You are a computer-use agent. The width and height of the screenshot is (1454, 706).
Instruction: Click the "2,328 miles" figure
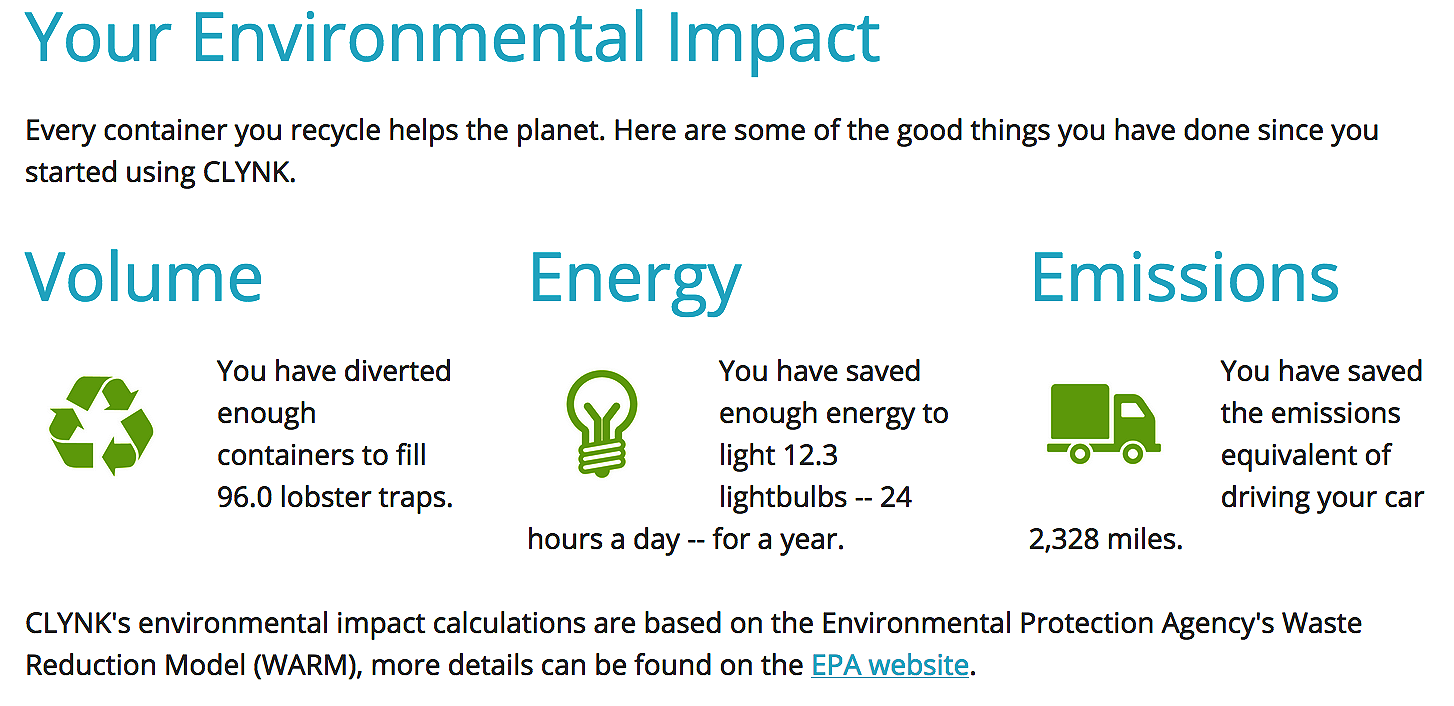tap(1105, 539)
